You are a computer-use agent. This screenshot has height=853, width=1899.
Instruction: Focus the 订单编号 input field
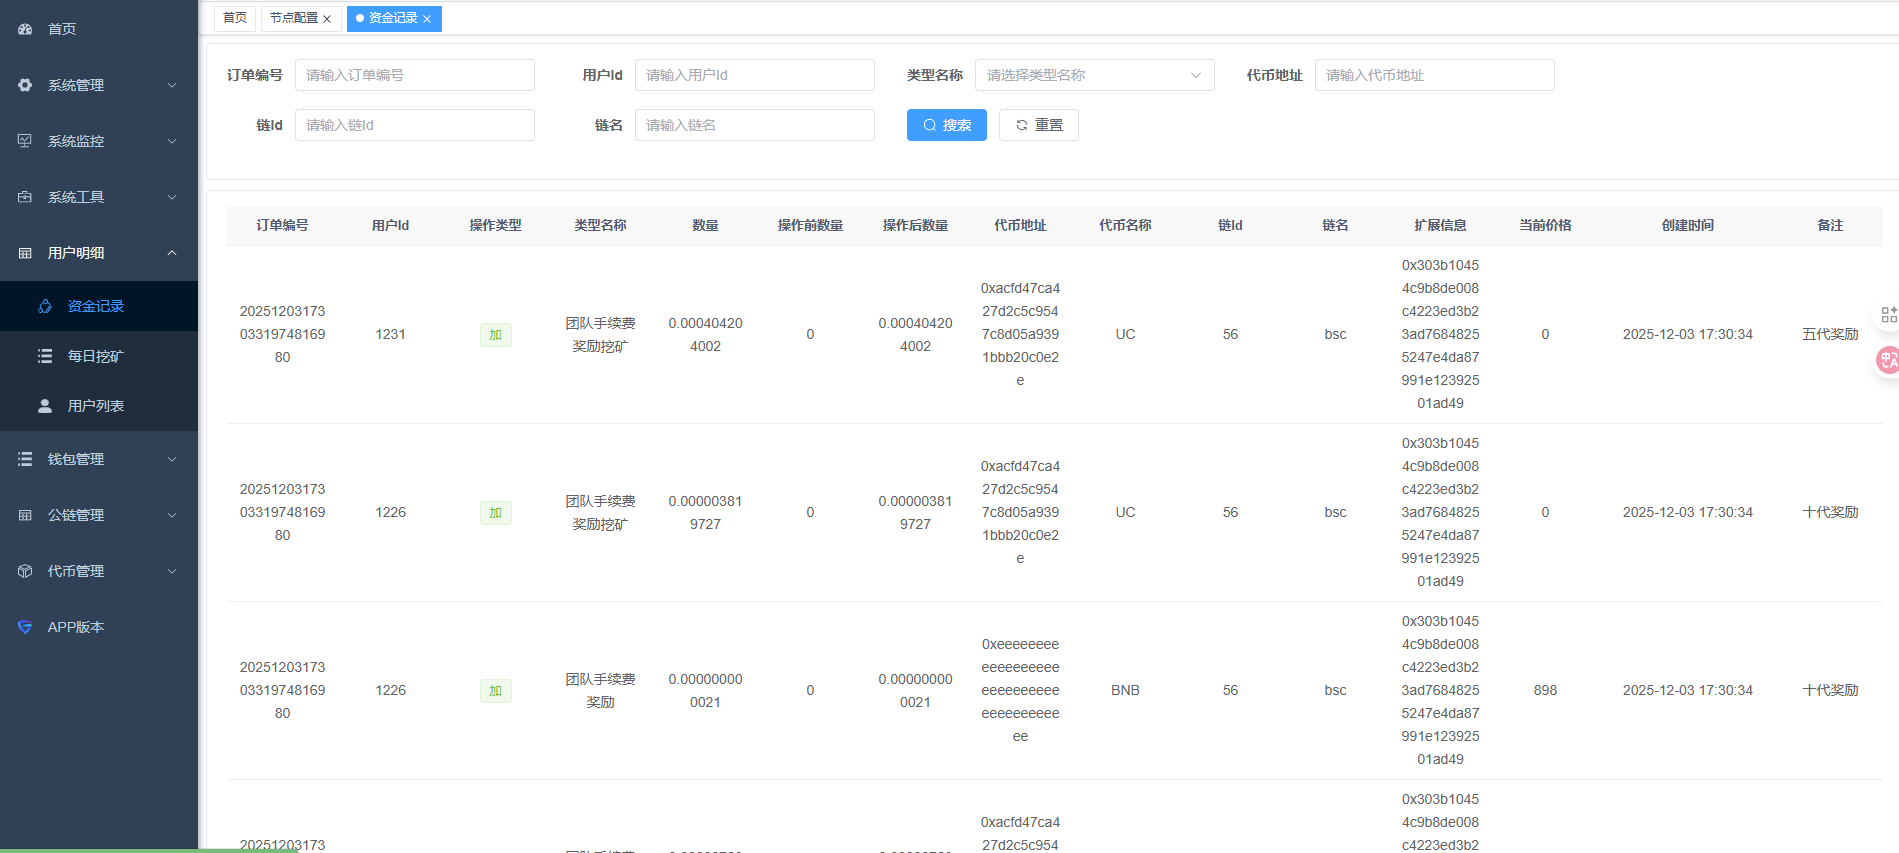pos(414,75)
